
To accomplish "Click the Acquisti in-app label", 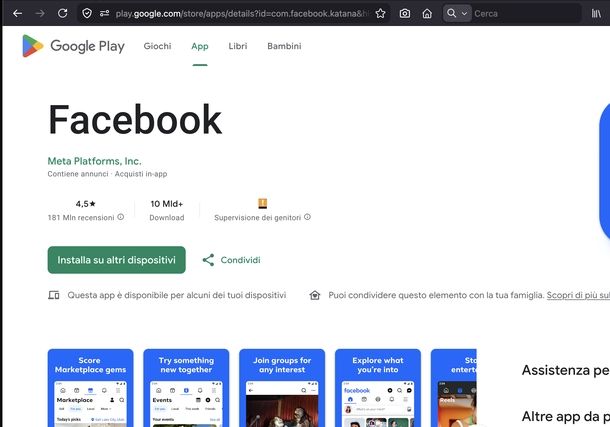I will pos(141,174).
